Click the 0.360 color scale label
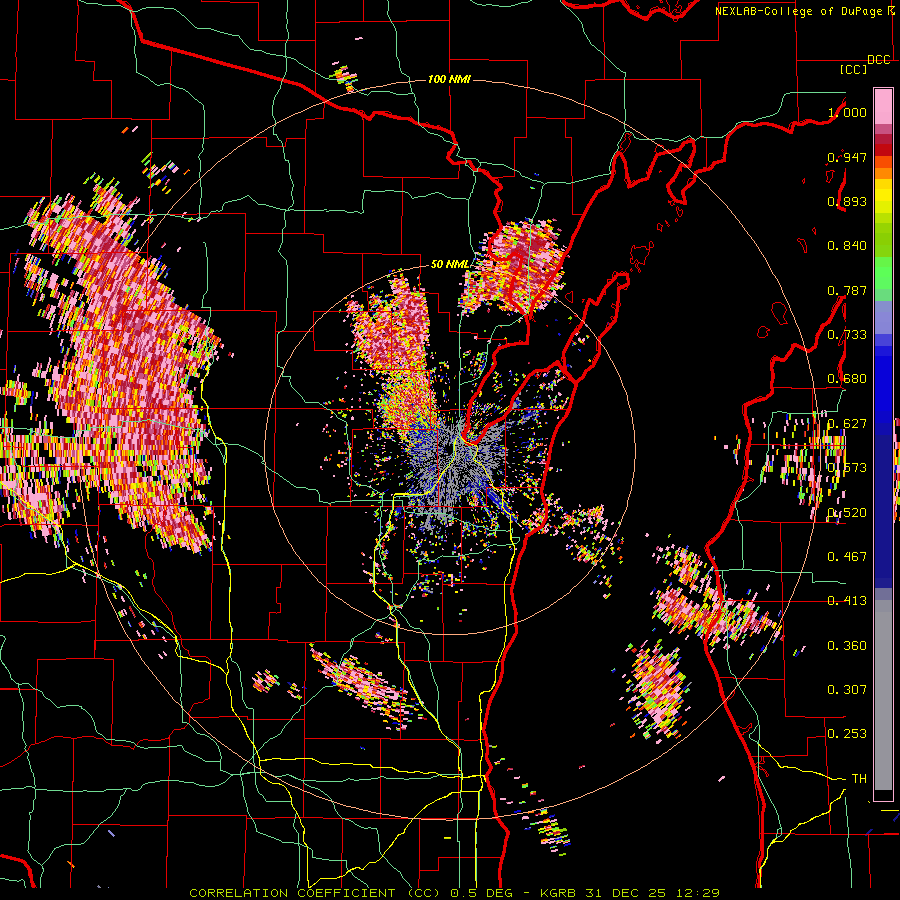Viewport: 900px width, 900px height. click(x=847, y=646)
